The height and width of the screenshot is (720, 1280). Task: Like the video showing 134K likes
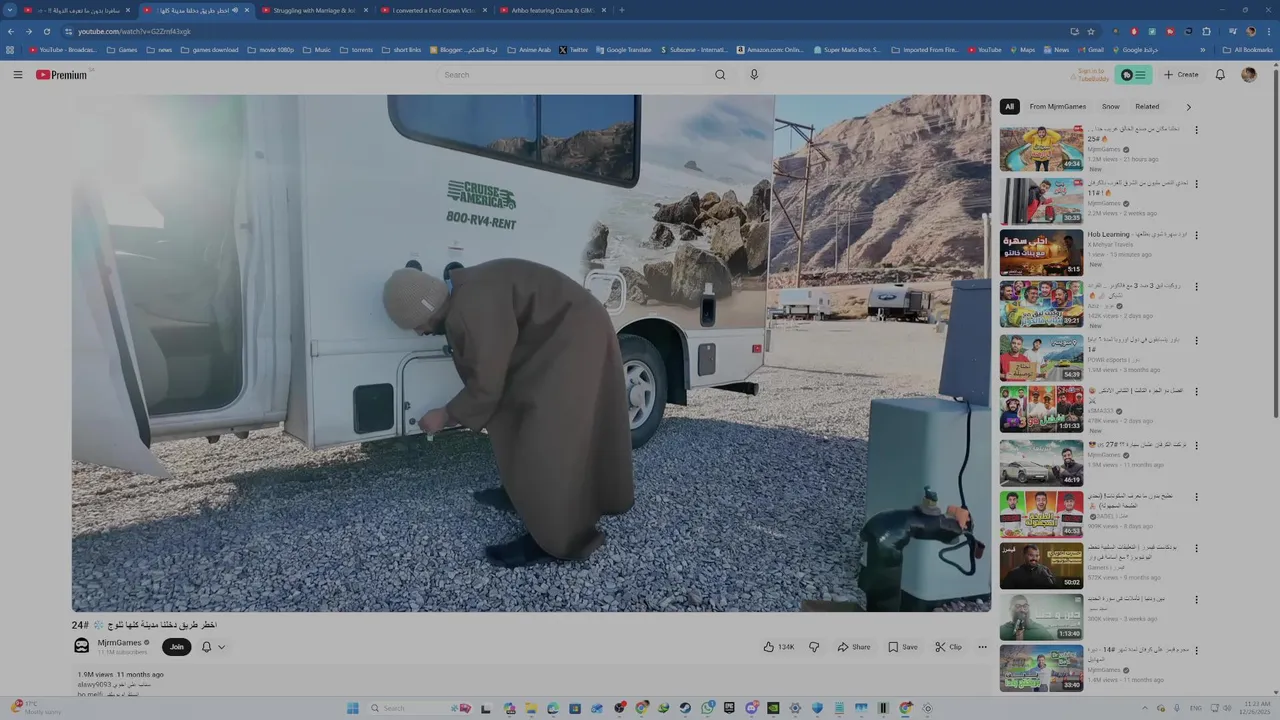[x=779, y=647]
